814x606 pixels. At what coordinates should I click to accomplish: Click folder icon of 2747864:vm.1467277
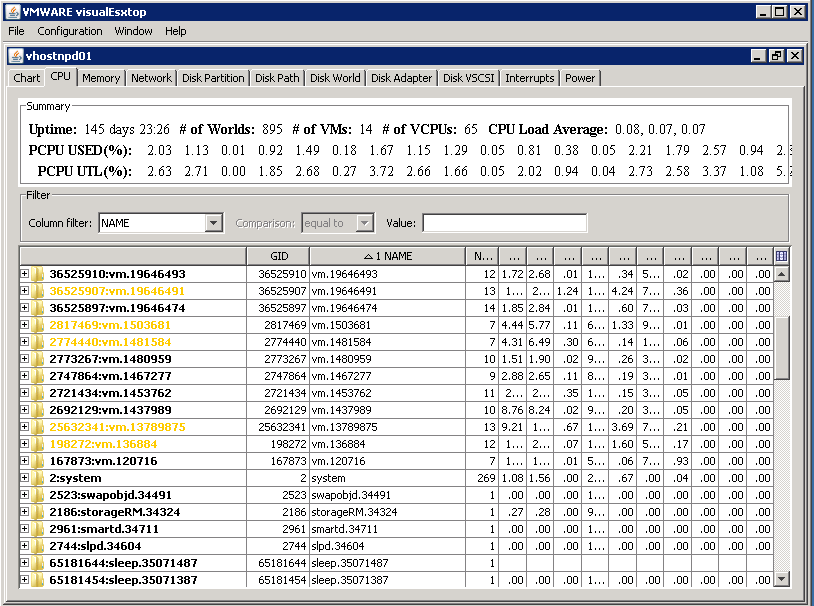pyautogui.click(x=37, y=376)
